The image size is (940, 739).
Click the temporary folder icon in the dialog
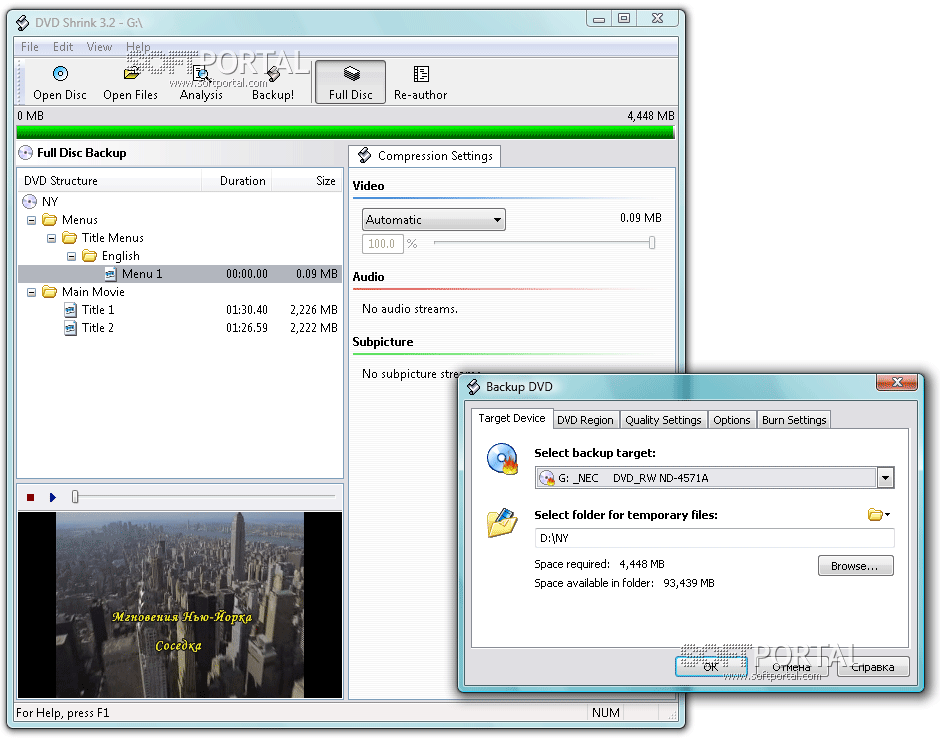click(x=502, y=523)
